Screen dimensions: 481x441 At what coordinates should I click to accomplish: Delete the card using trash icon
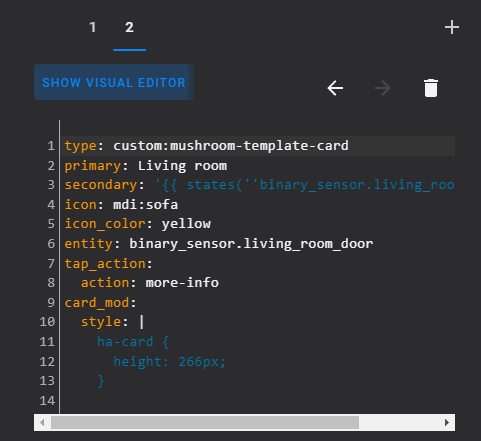click(431, 88)
